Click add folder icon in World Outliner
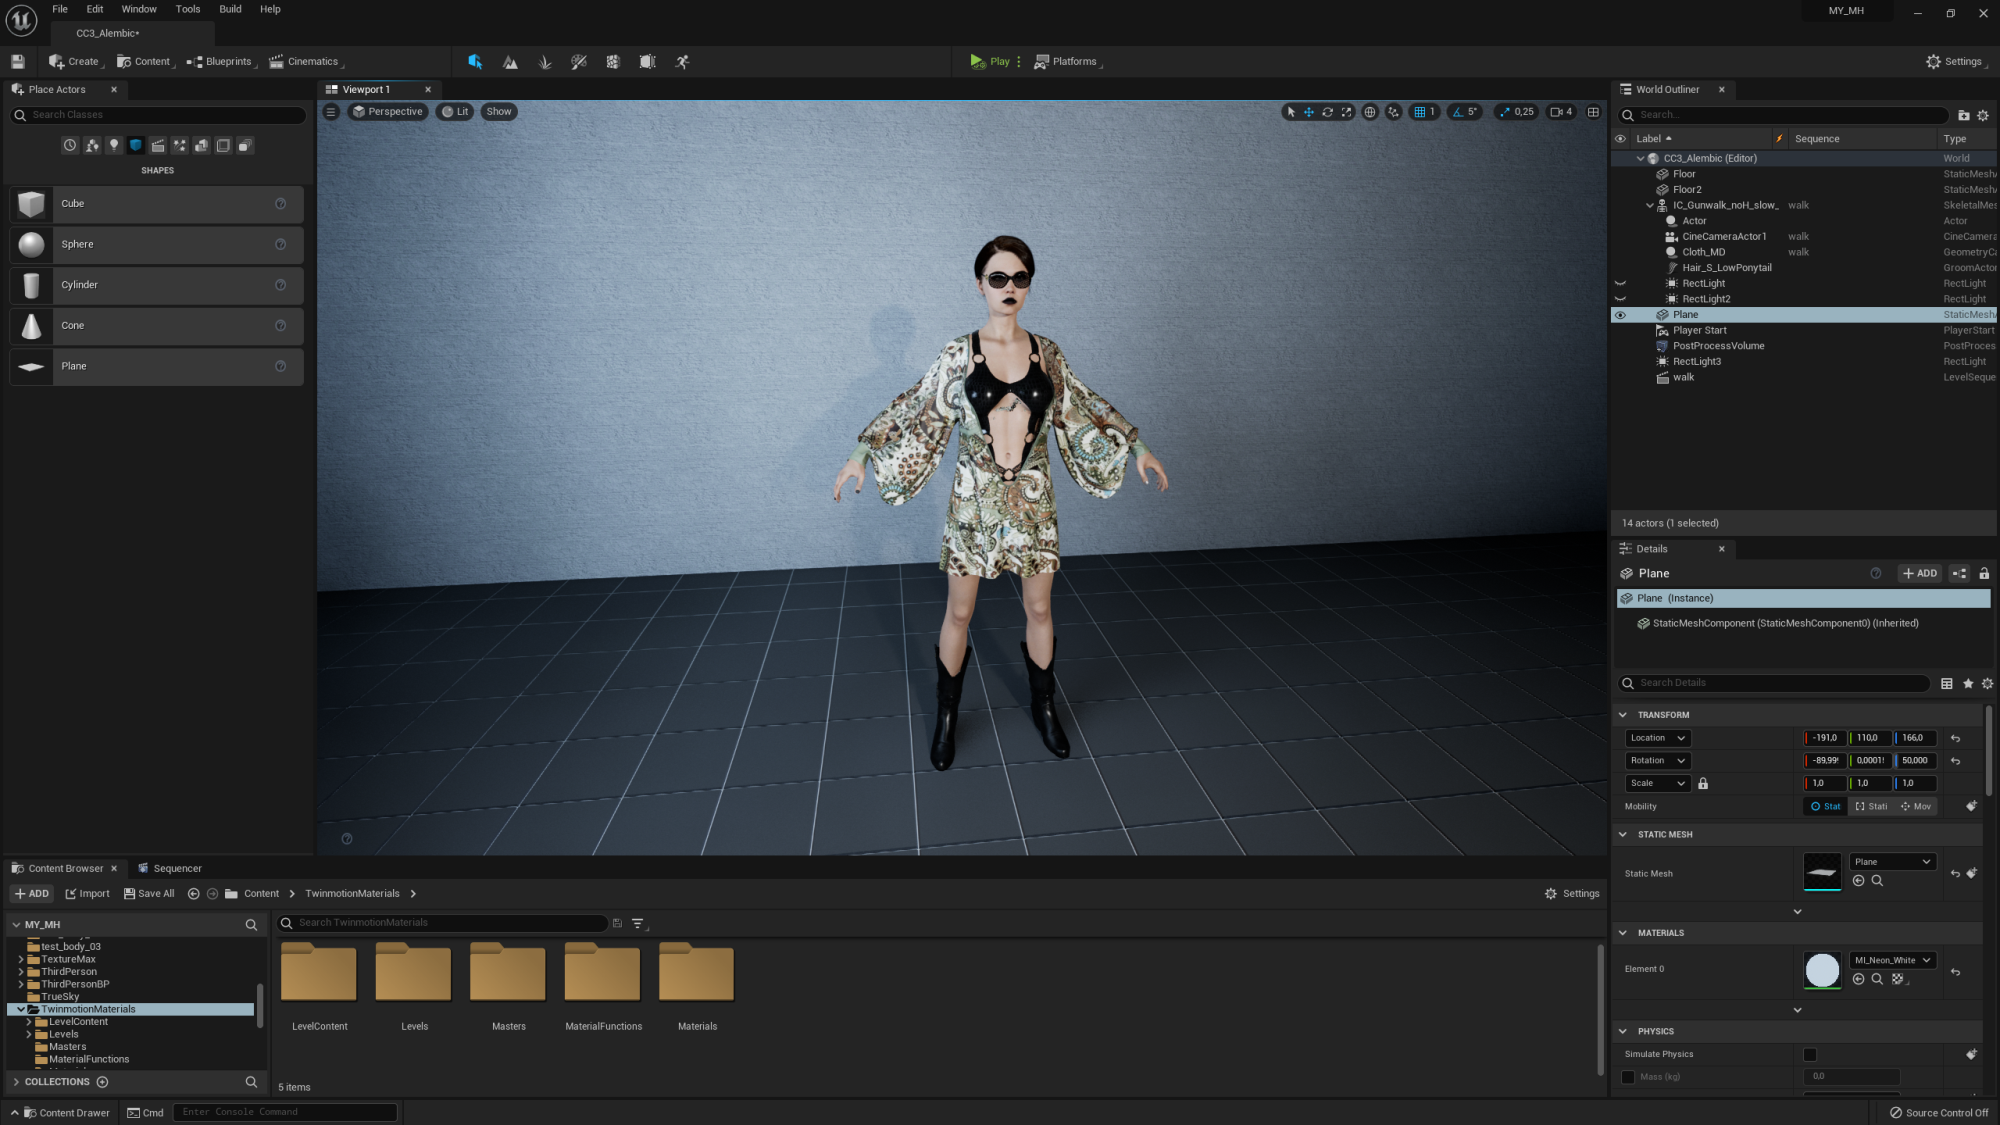The width and height of the screenshot is (2000, 1125). 1964,115
